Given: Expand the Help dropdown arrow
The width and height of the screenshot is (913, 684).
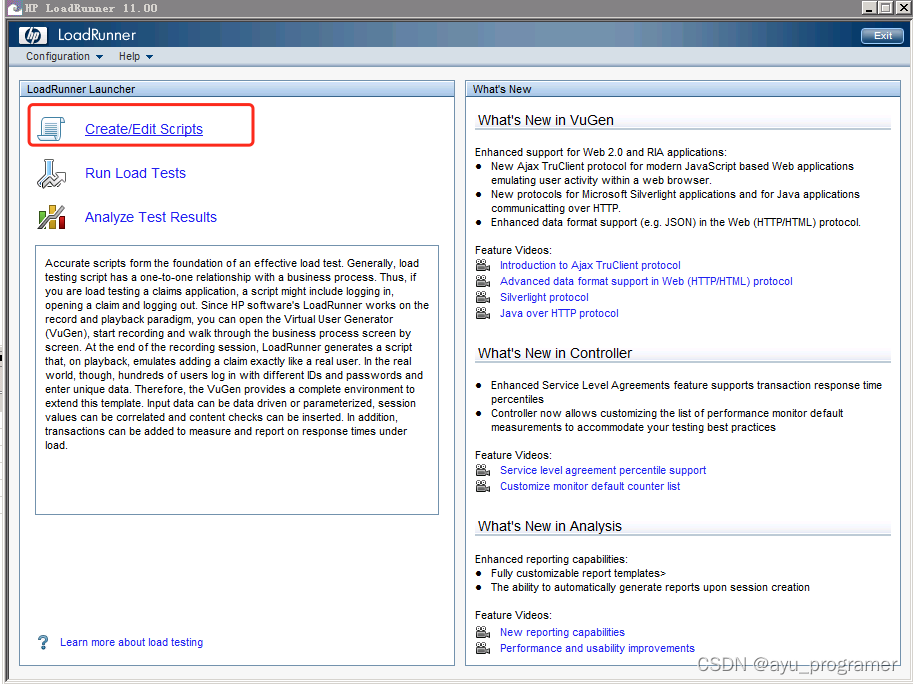Looking at the screenshot, I should [x=150, y=57].
